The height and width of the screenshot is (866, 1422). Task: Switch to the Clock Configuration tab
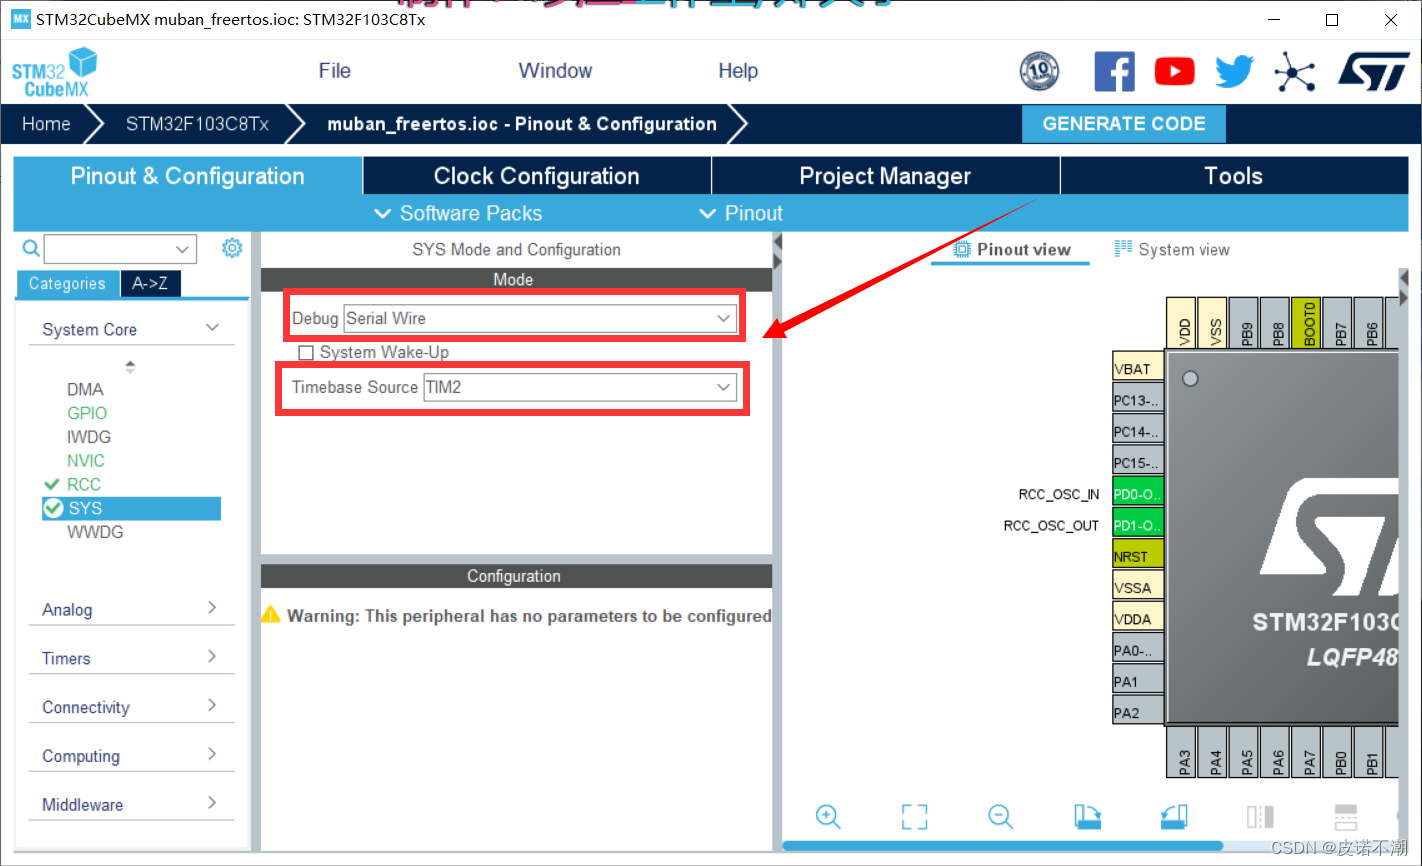[537, 176]
